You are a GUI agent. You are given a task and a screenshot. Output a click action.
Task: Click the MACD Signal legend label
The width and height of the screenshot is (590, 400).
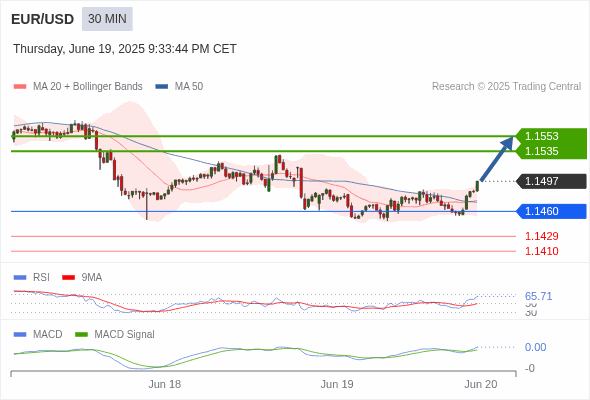click(x=125, y=335)
